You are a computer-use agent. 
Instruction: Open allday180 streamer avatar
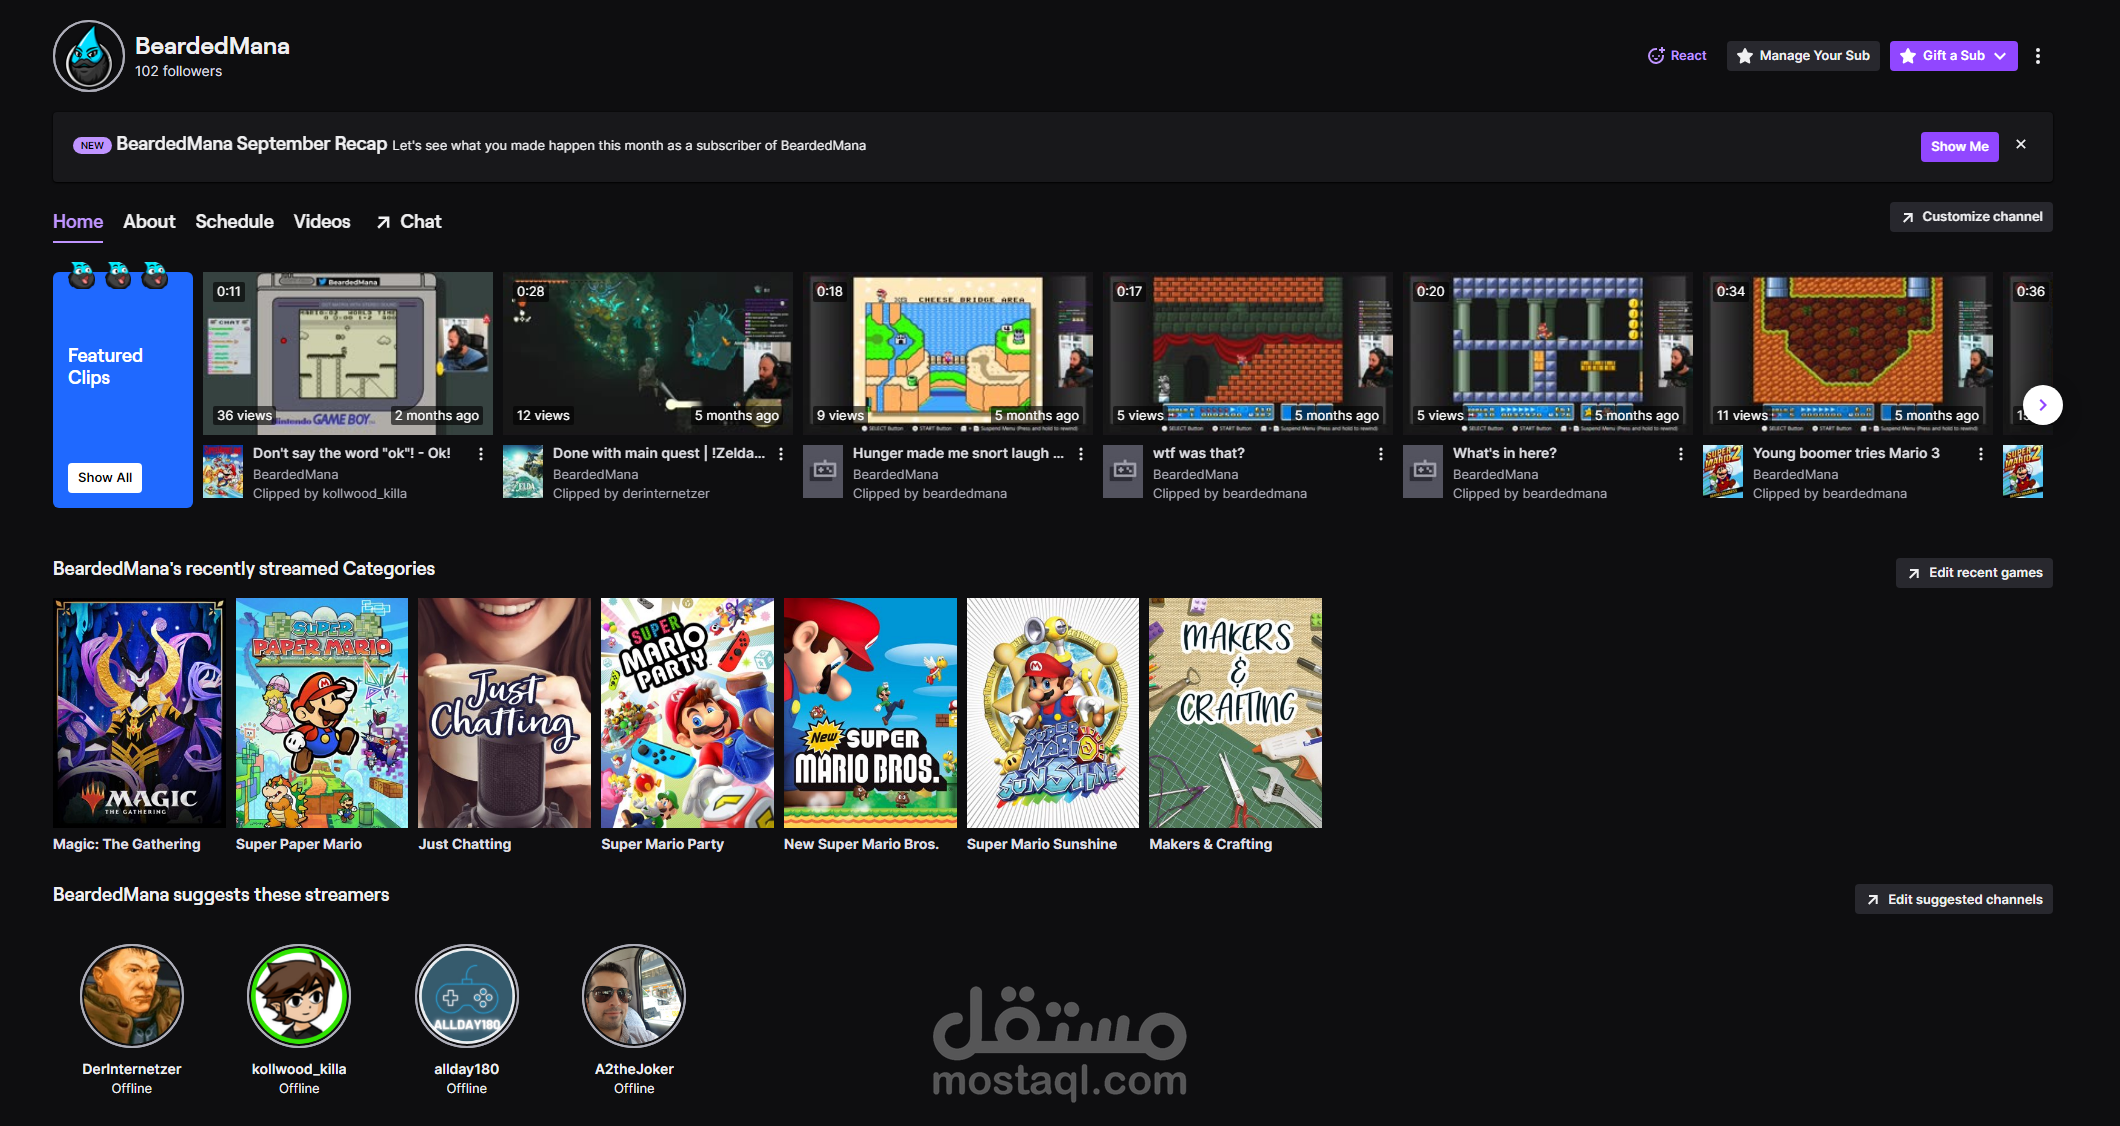(x=467, y=996)
